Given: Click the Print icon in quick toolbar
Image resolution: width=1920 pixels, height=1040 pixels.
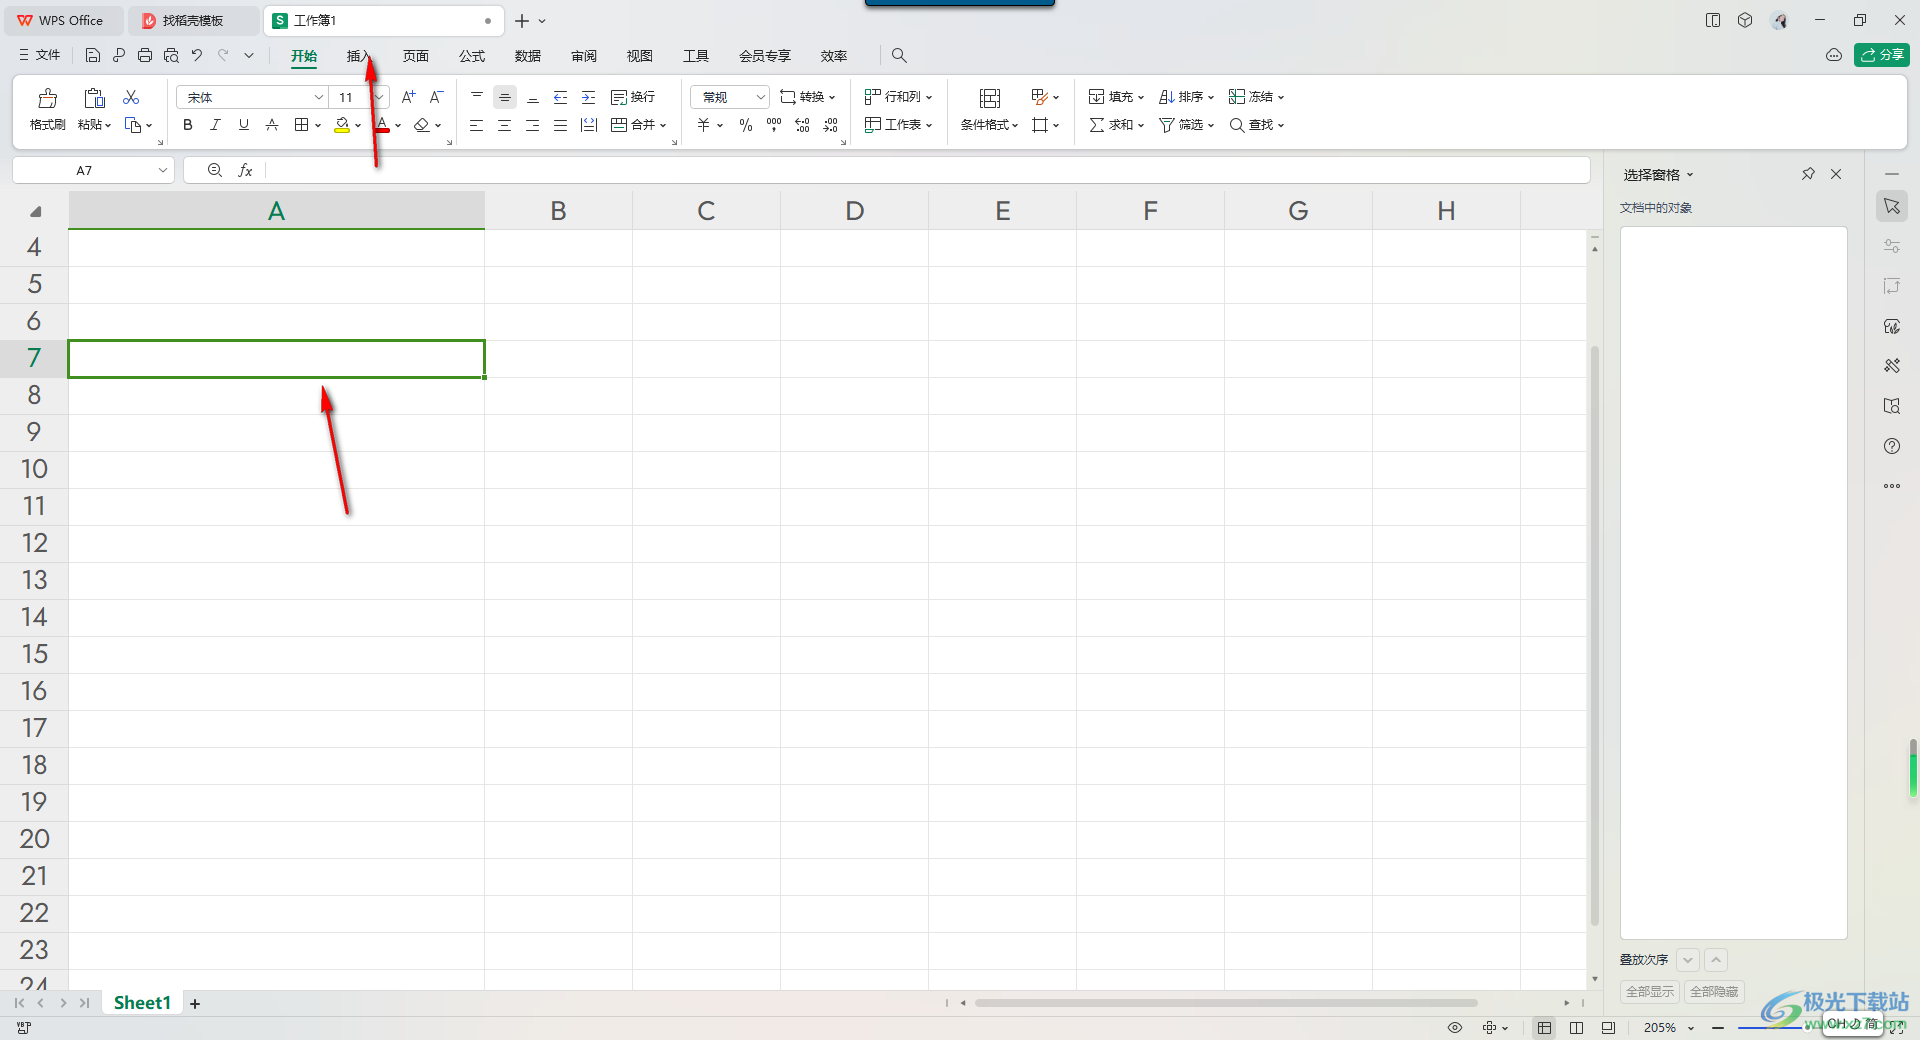Looking at the screenshot, I should [145, 55].
